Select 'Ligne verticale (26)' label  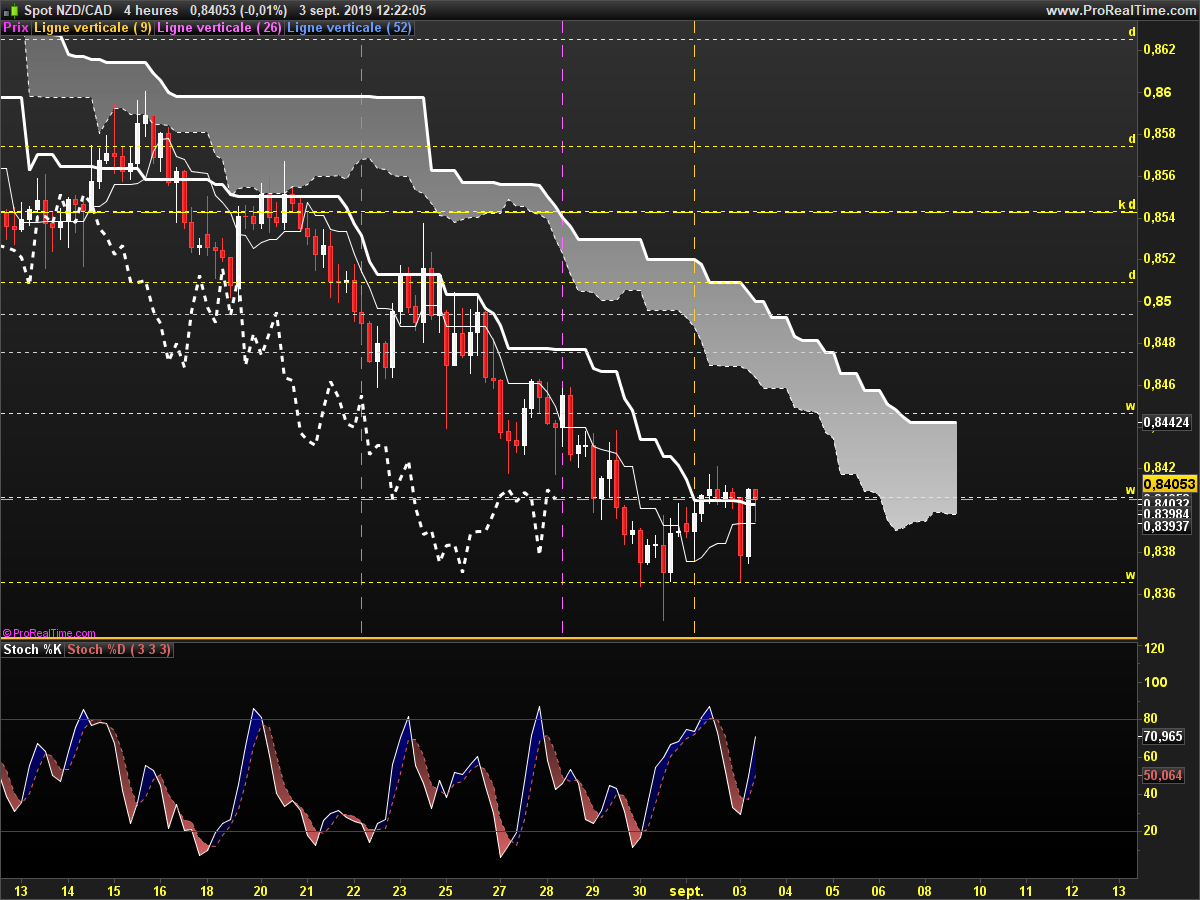point(219,28)
